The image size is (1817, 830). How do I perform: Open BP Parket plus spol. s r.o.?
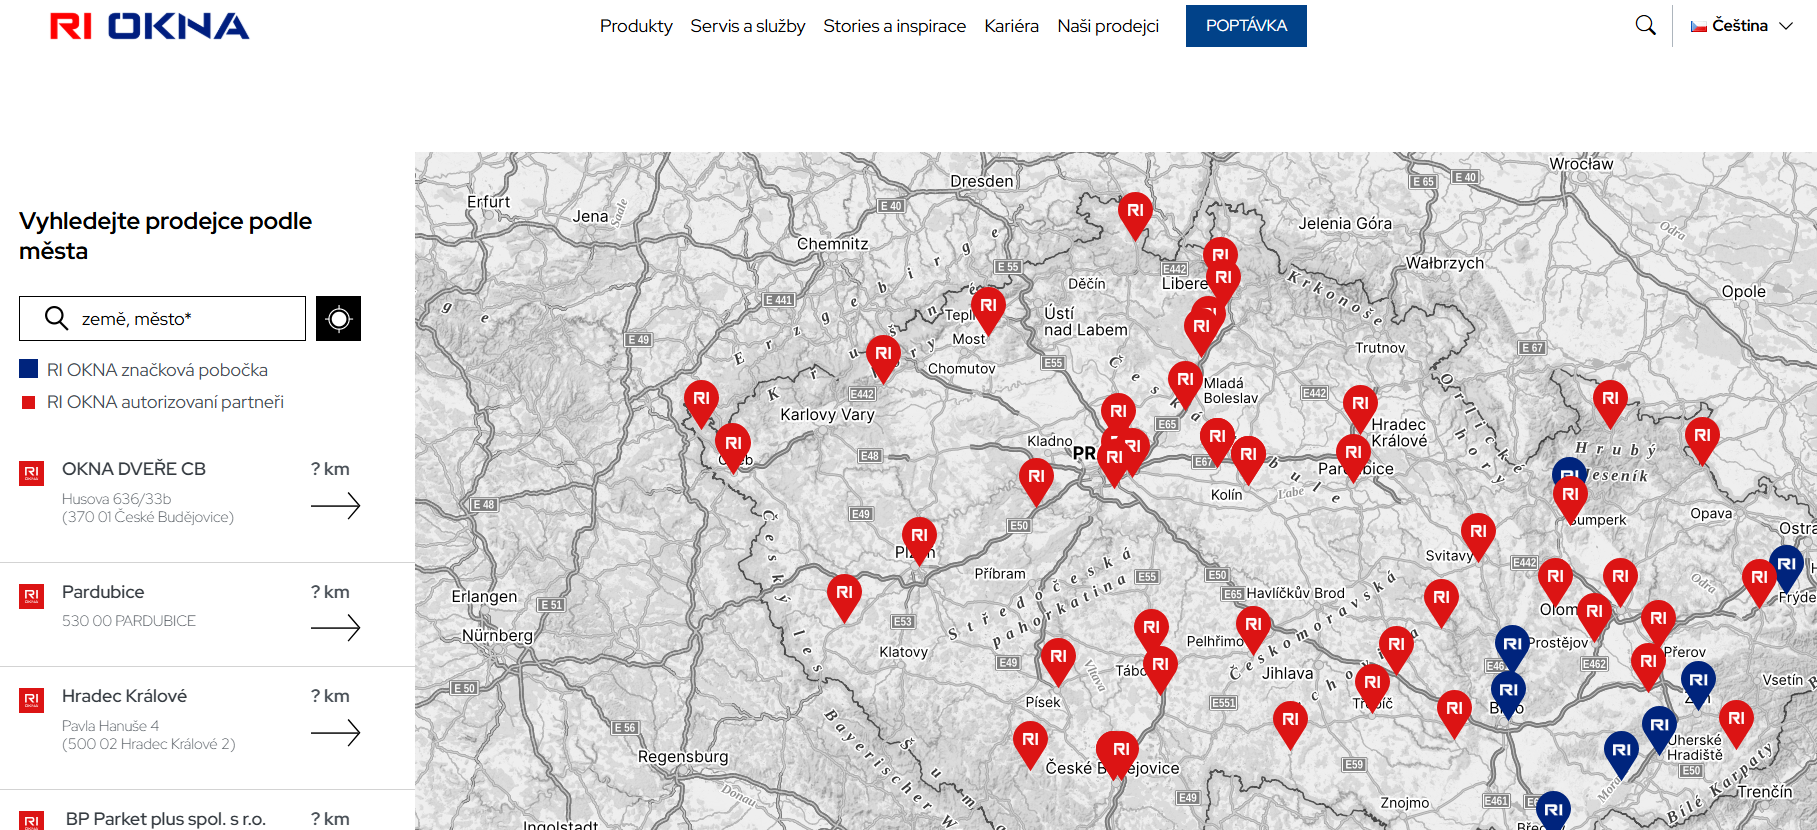pyautogui.click(x=166, y=819)
